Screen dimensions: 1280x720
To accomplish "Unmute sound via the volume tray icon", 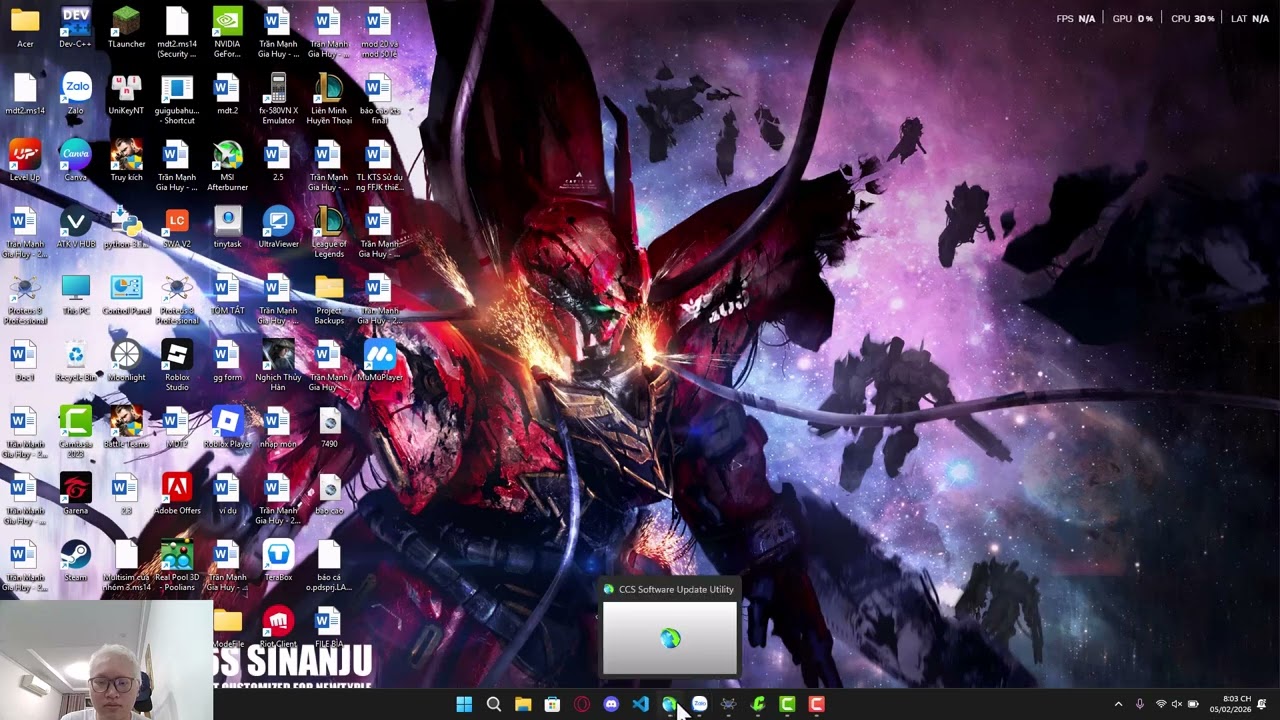I will coord(1177,704).
